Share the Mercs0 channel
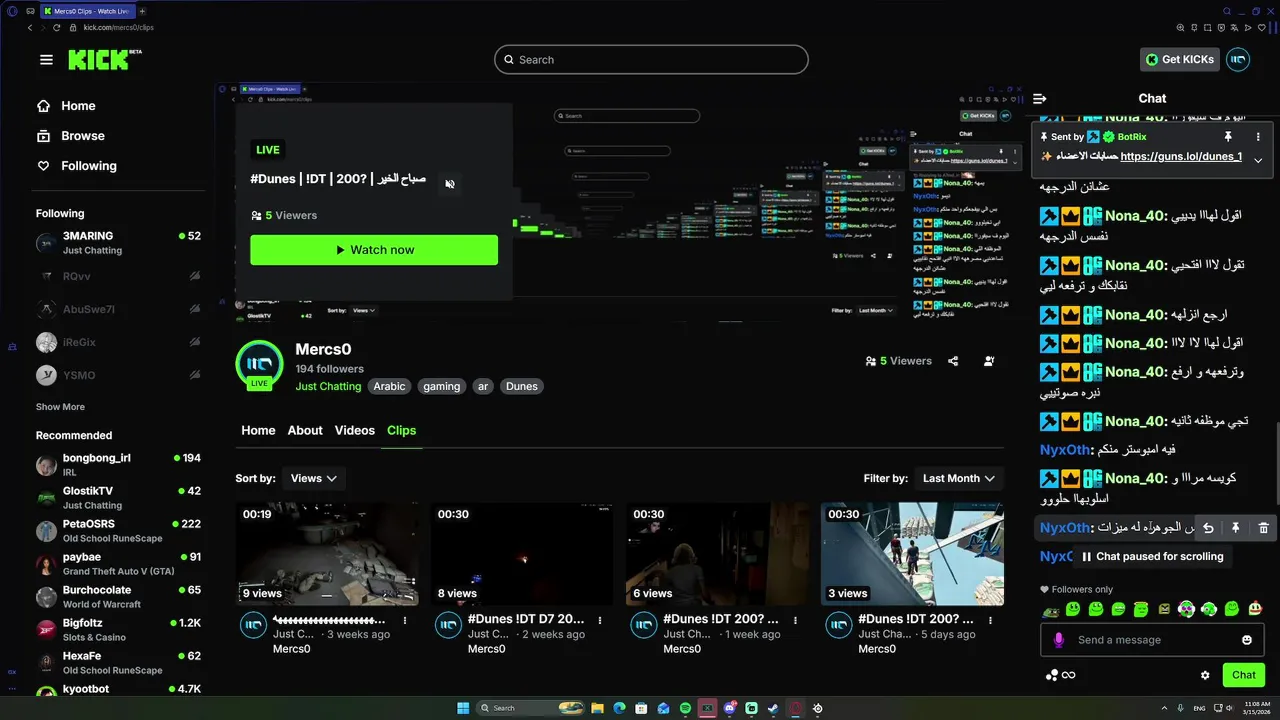Image resolution: width=1280 pixels, height=720 pixels. tap(953, 361)
